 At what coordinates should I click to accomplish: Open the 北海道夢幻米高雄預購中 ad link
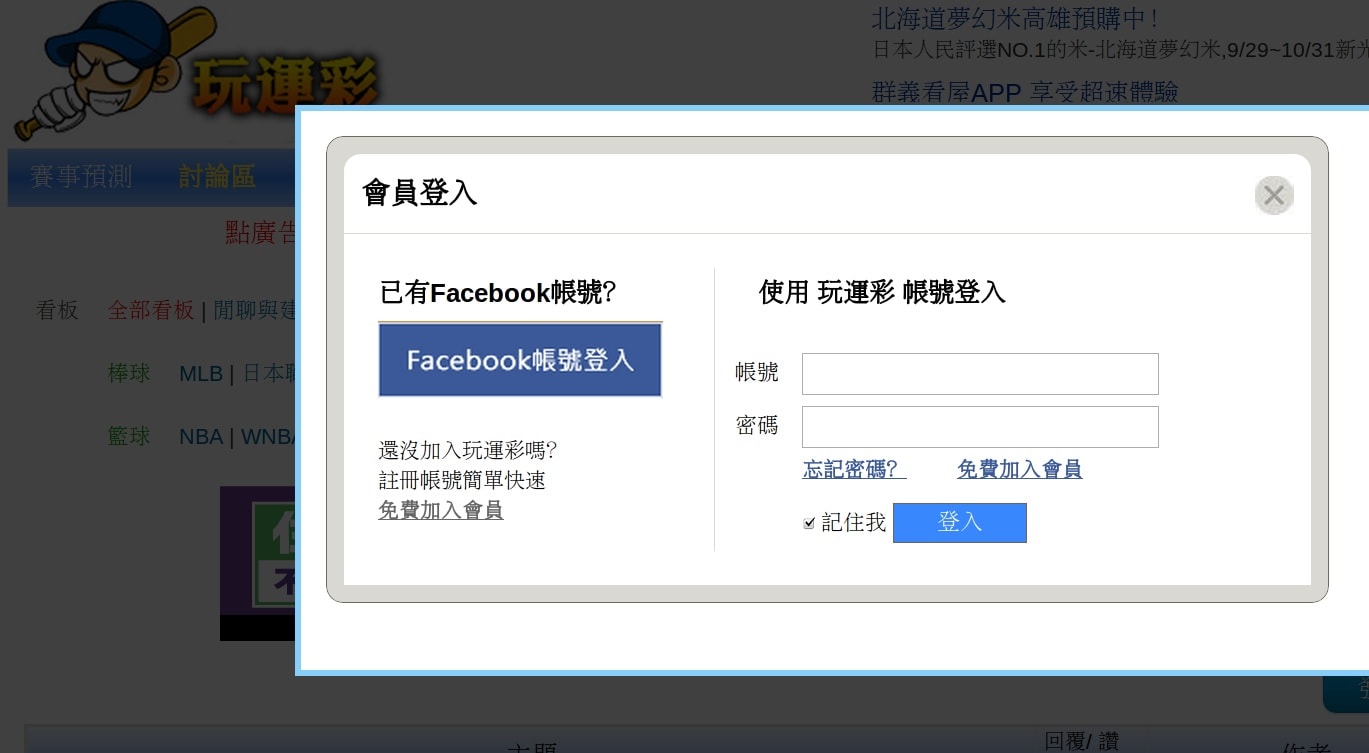[x=1015, y=19]
